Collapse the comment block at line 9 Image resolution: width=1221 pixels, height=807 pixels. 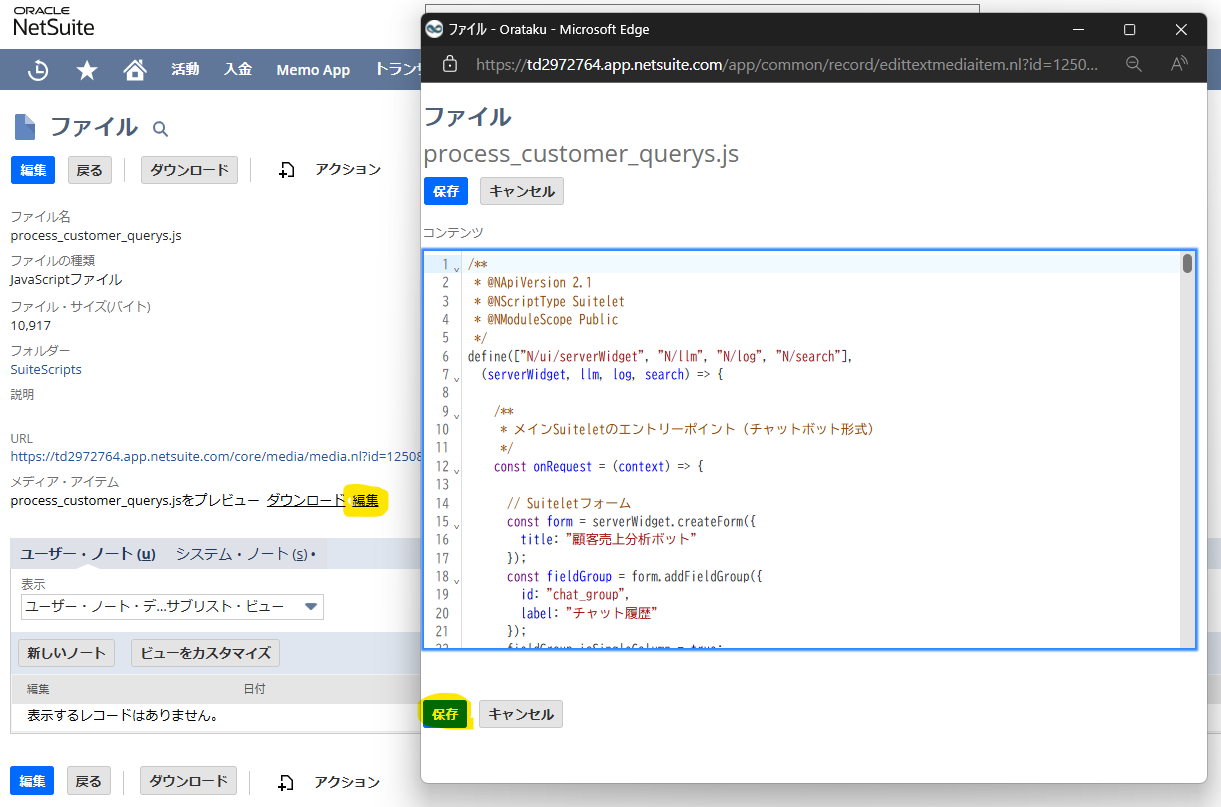[x=457, y=414]
